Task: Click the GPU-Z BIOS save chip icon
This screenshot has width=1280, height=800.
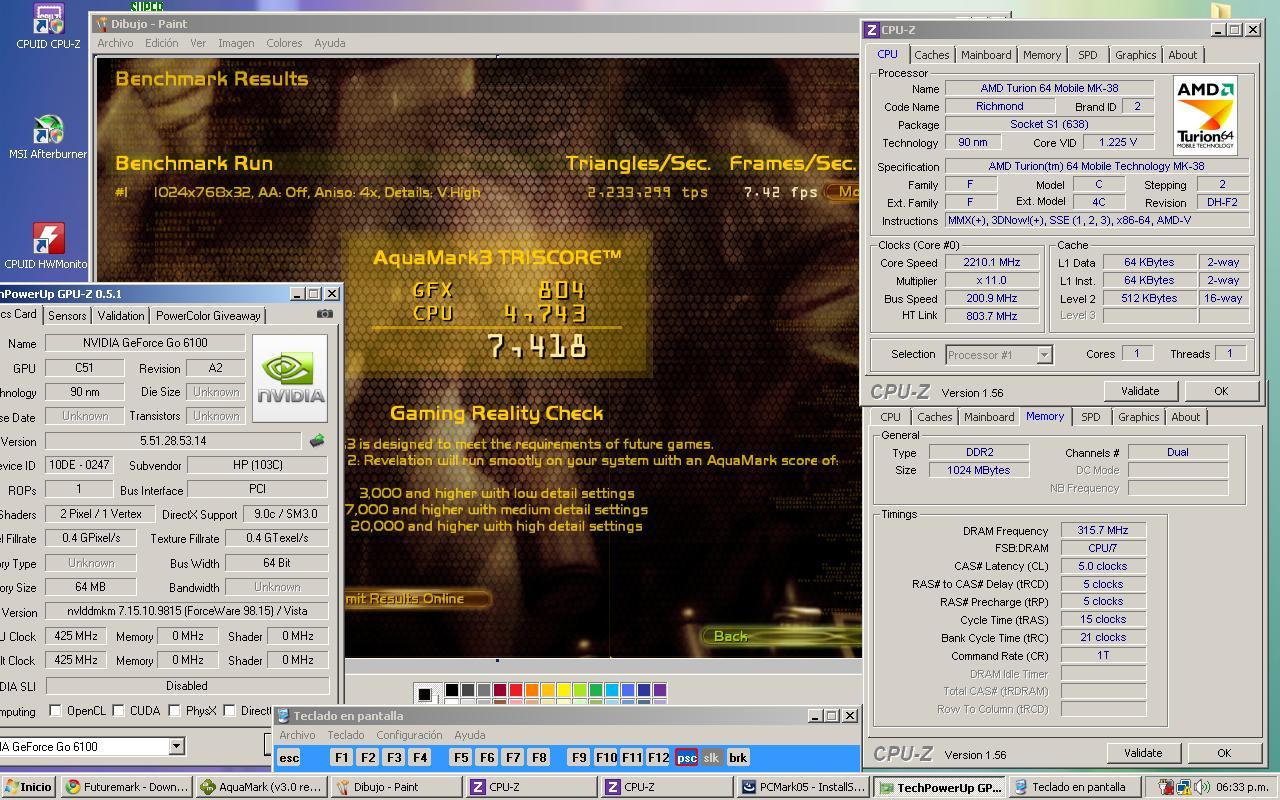Action: pyautogui.click(x=317, y=441)
